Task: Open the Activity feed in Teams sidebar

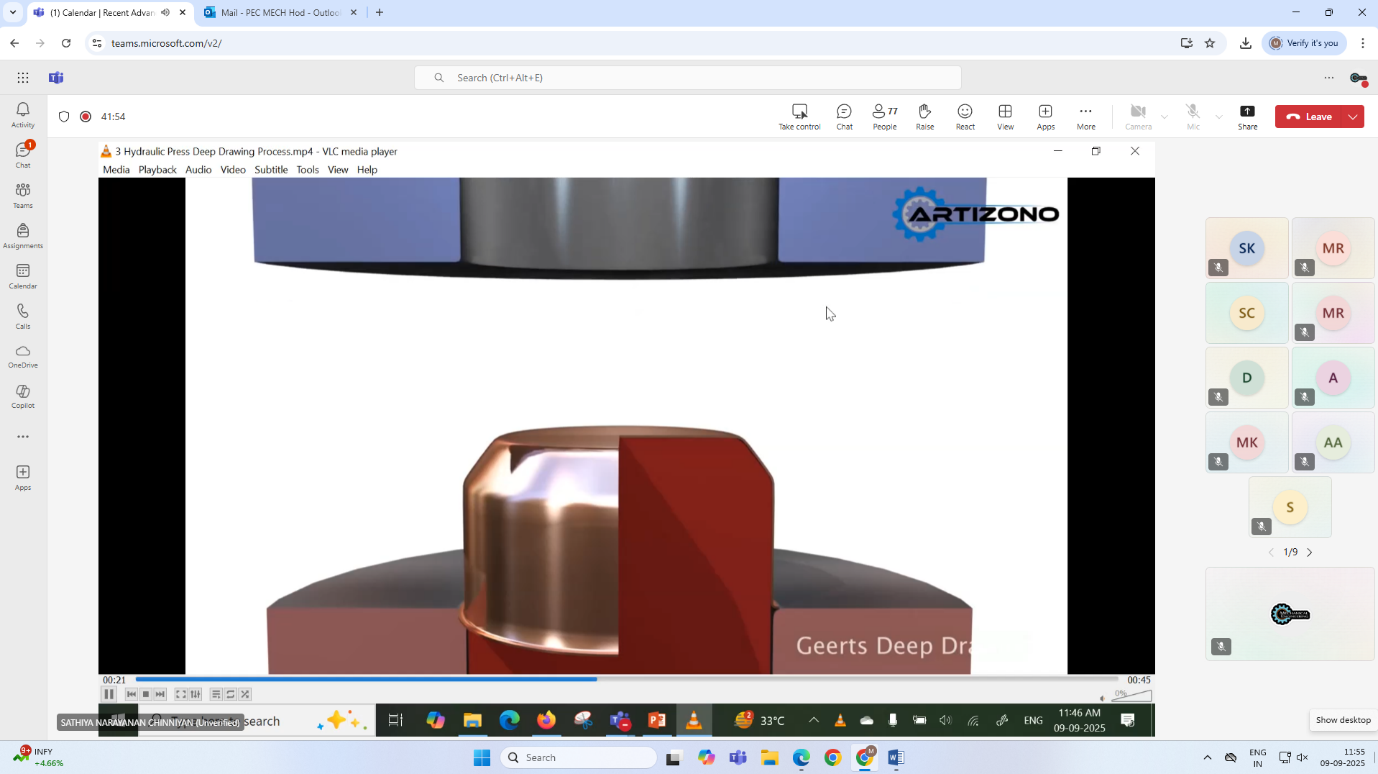Action: pos(23,114)
